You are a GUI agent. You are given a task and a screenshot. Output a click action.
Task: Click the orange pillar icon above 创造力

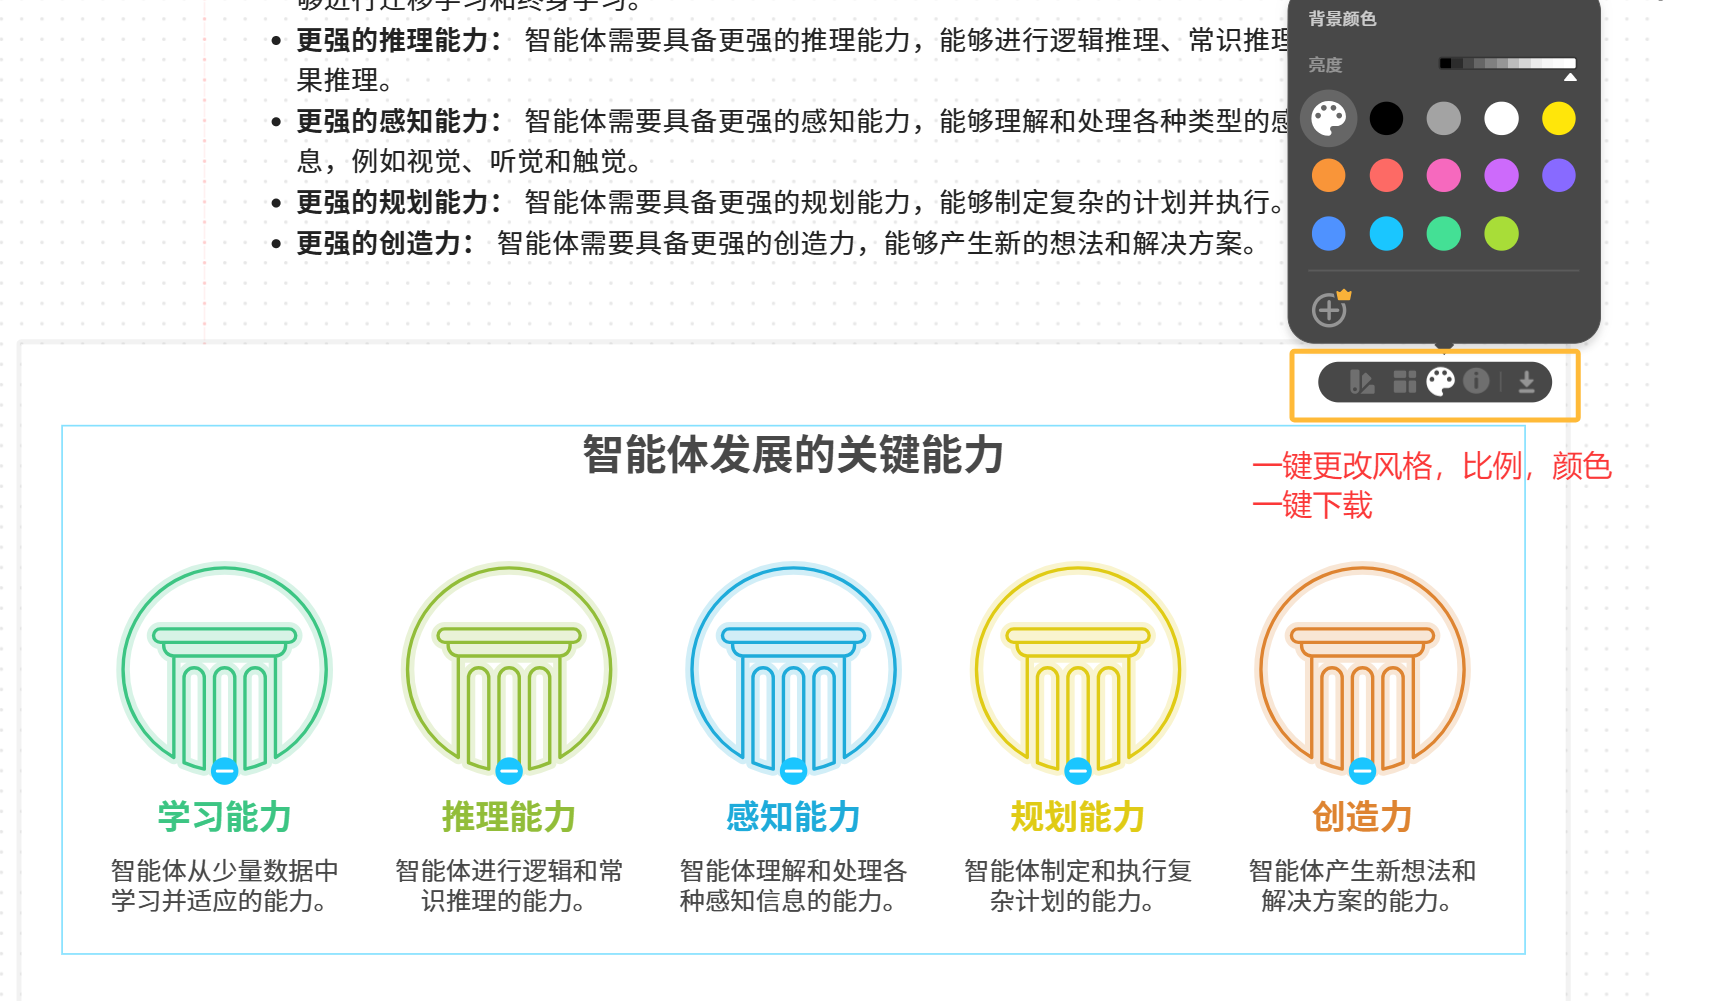pos(1362,668)
